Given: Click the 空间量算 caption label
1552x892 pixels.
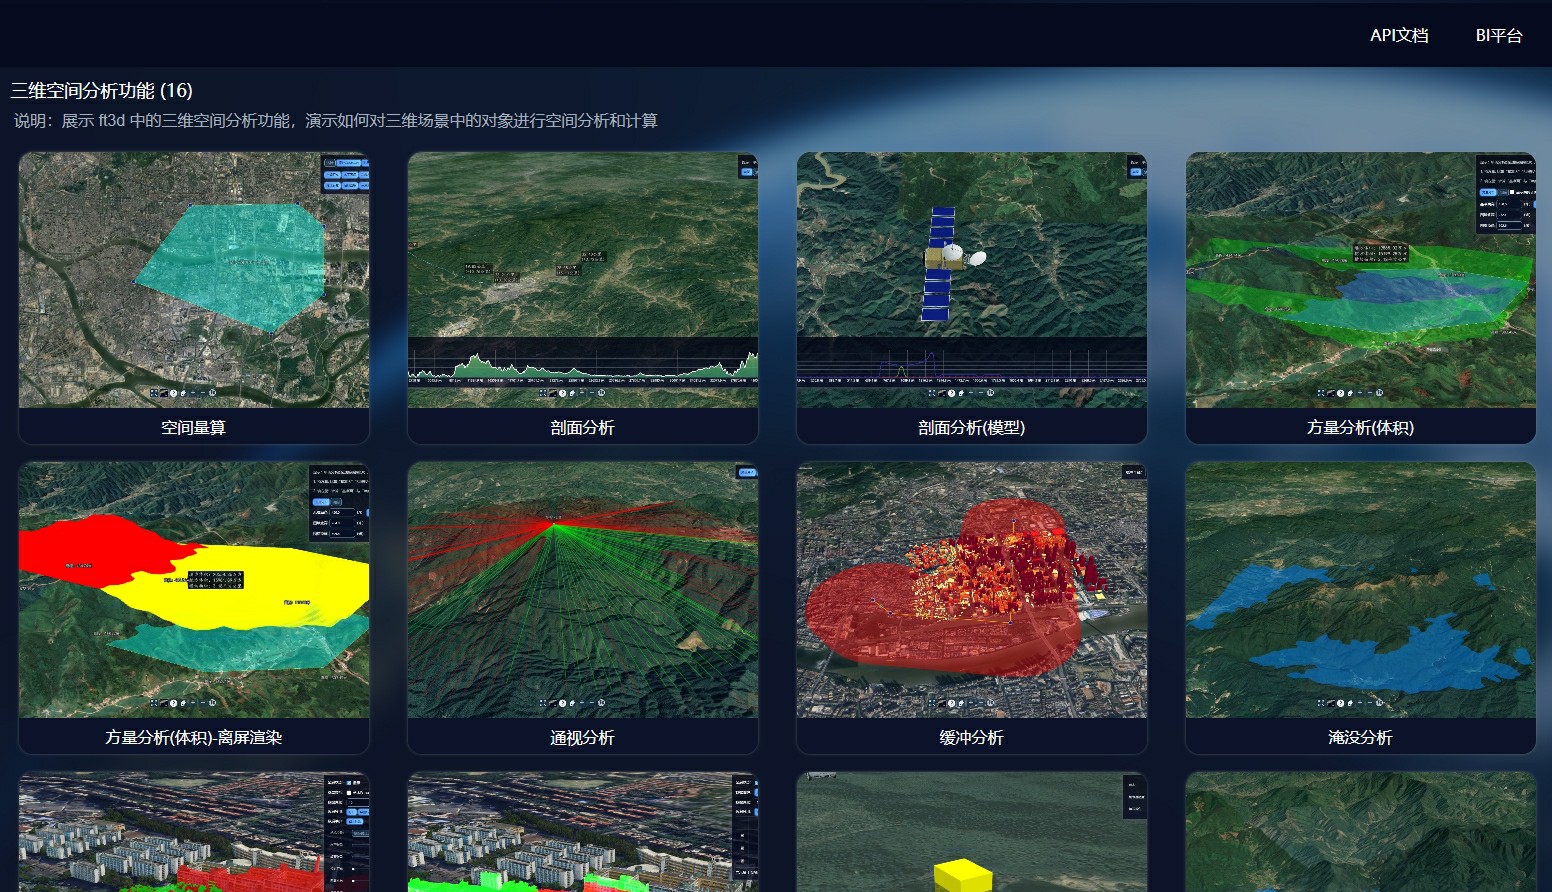Looking at the screenshot, I should [x=194, y=427].
